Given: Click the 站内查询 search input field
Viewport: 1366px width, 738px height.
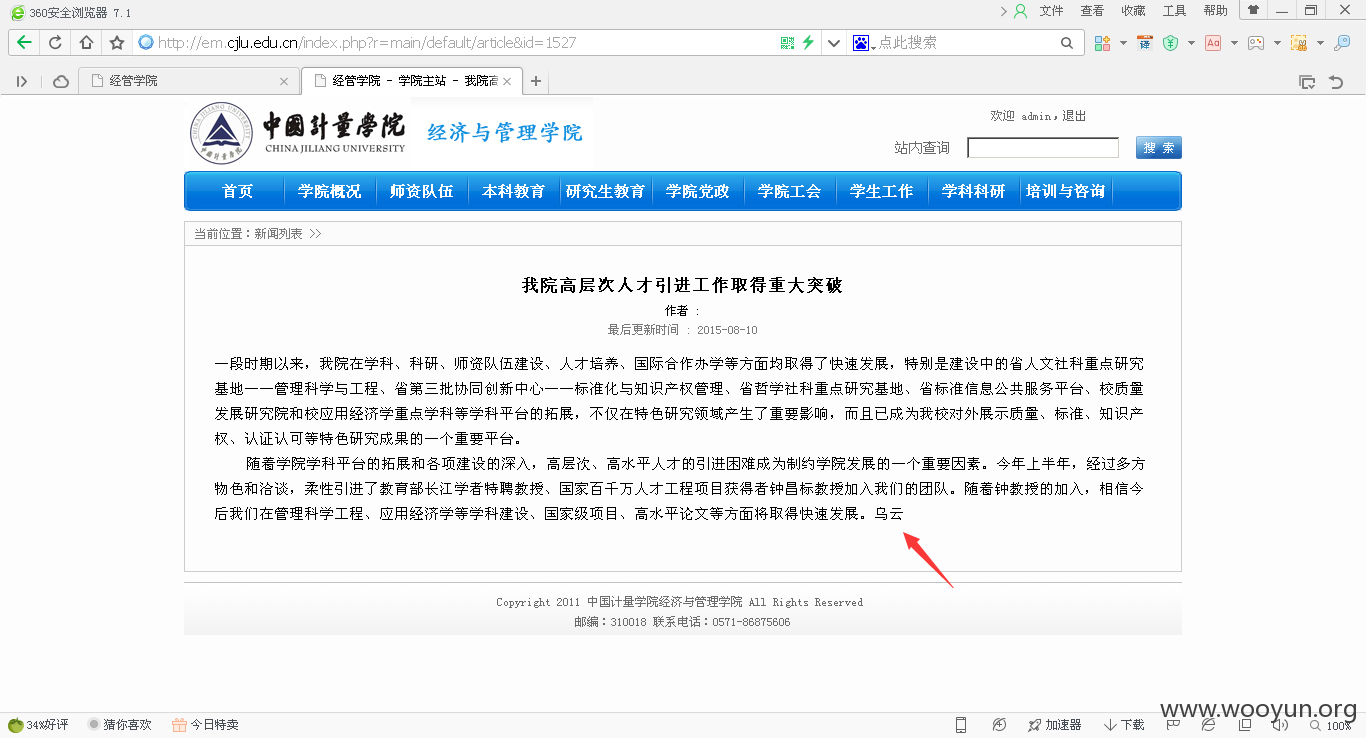Looking at the screenshot, I should (1043, 148).
